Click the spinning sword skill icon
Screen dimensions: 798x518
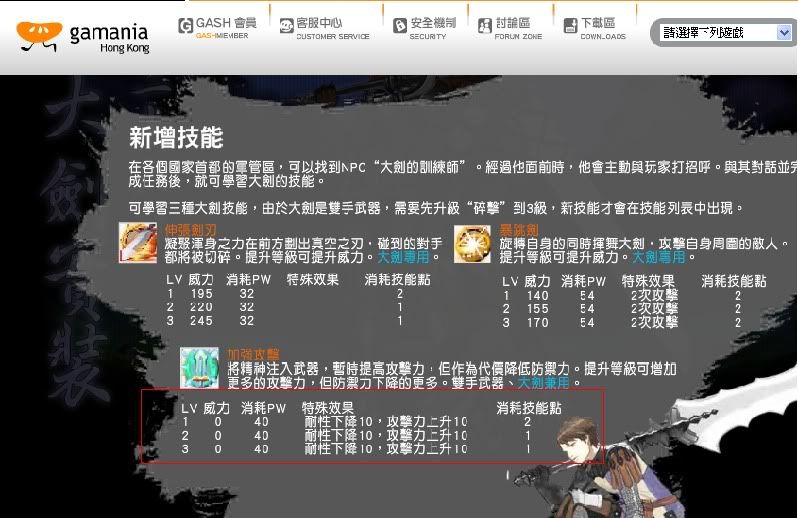pos(471,243)
